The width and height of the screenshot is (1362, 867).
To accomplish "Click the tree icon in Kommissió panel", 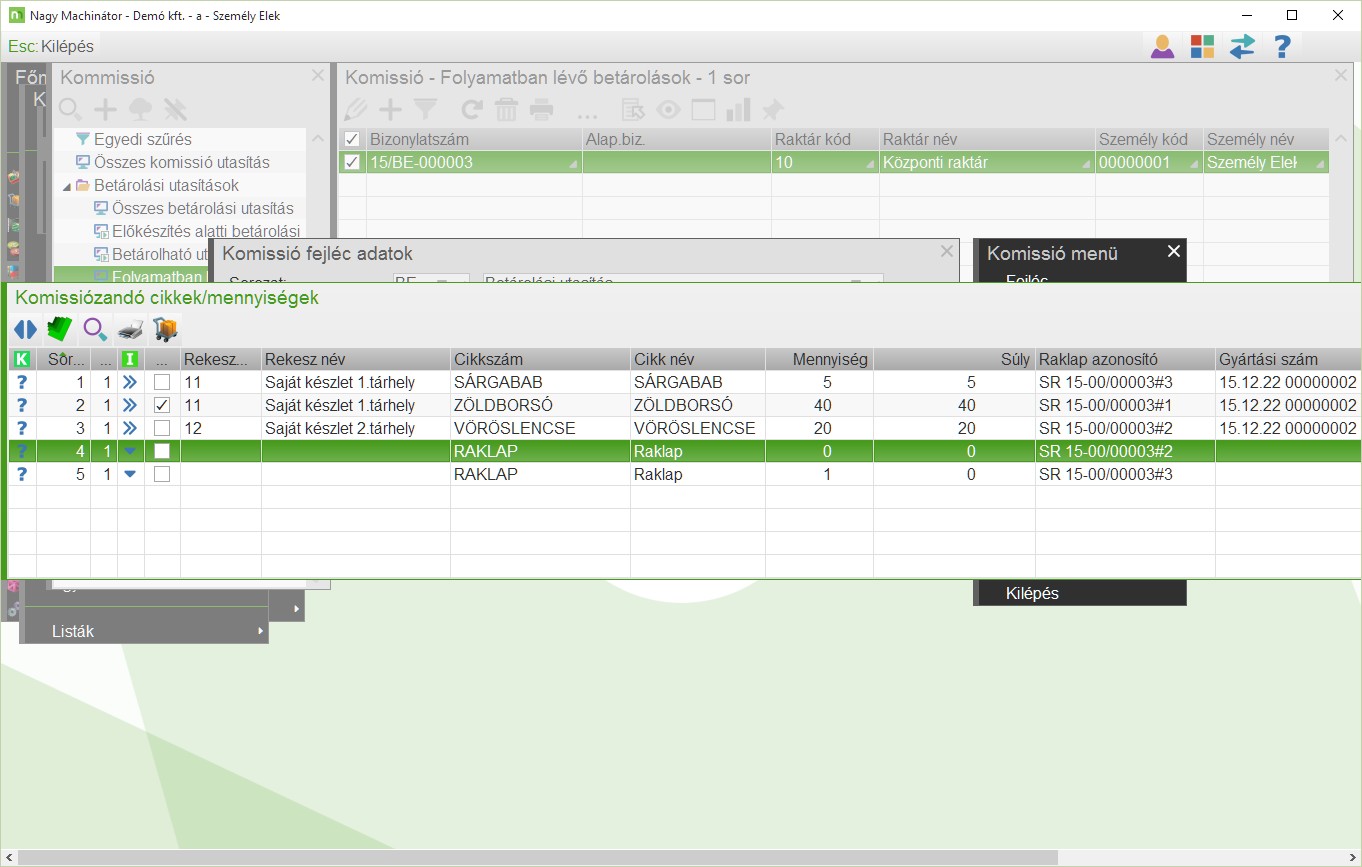I will pyautogui.click(x=140, y=110).
